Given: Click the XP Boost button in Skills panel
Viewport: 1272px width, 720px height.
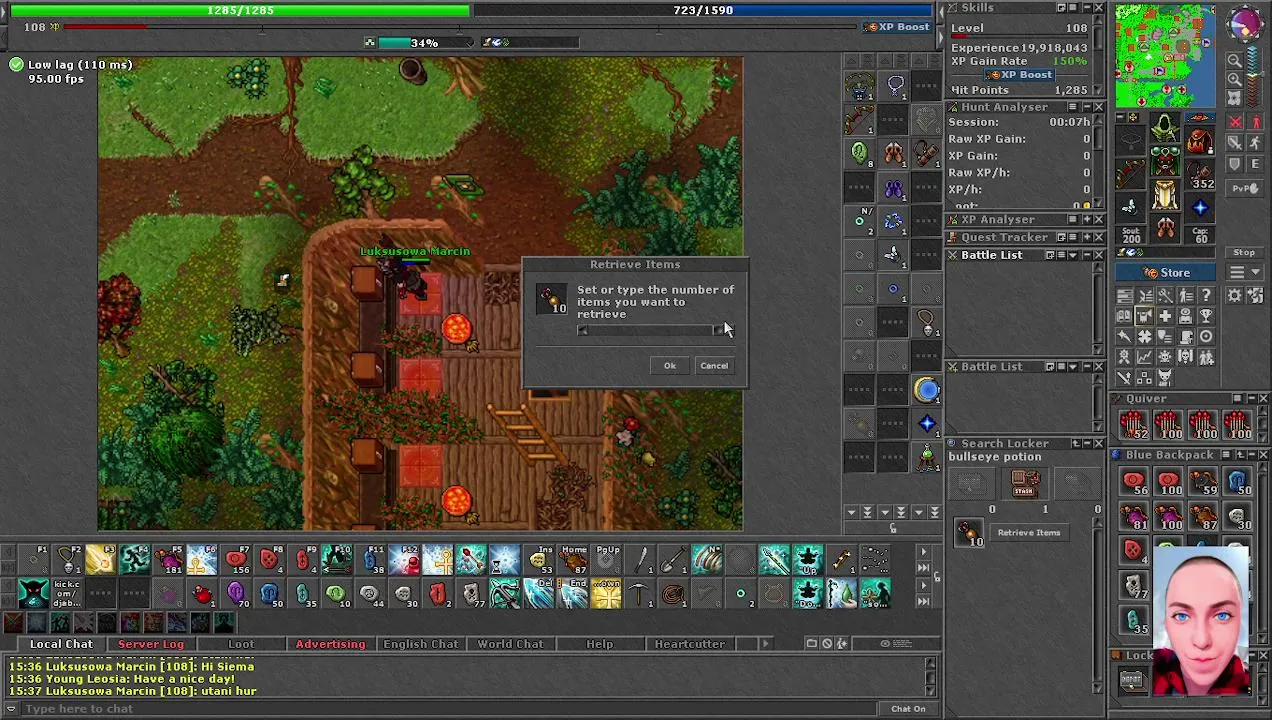Looking at the screenshot, I should click(x=1019, y=75).
